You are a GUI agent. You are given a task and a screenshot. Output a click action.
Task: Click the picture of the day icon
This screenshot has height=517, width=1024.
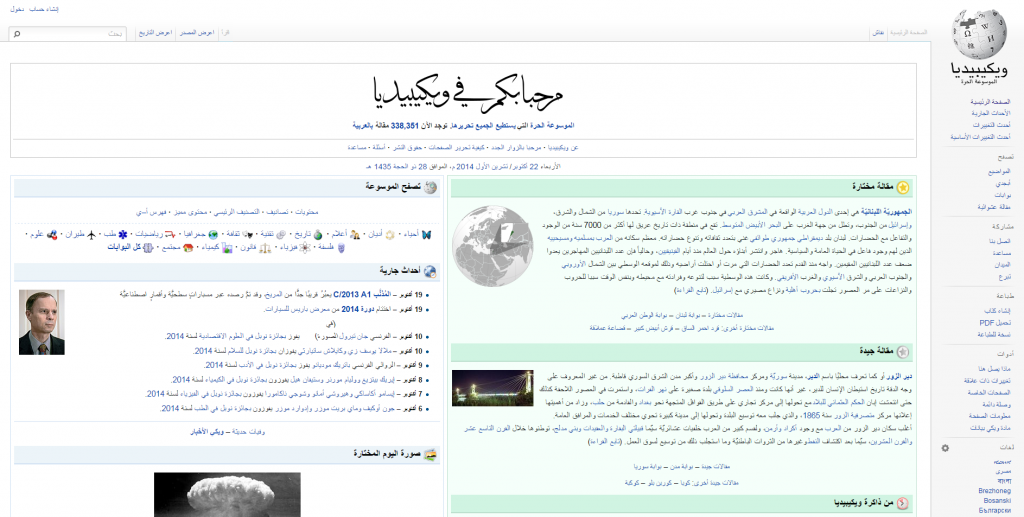pos(430,454)
